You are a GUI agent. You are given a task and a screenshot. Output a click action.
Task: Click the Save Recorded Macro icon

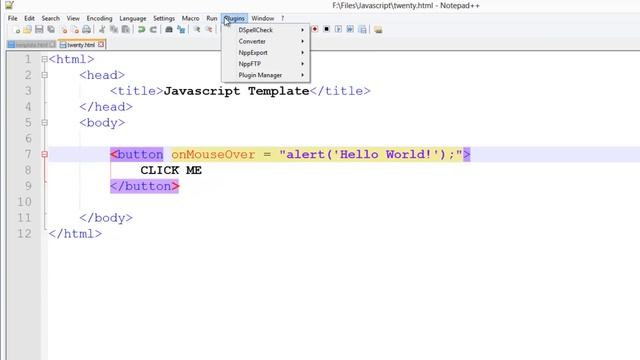click(362, 29)
